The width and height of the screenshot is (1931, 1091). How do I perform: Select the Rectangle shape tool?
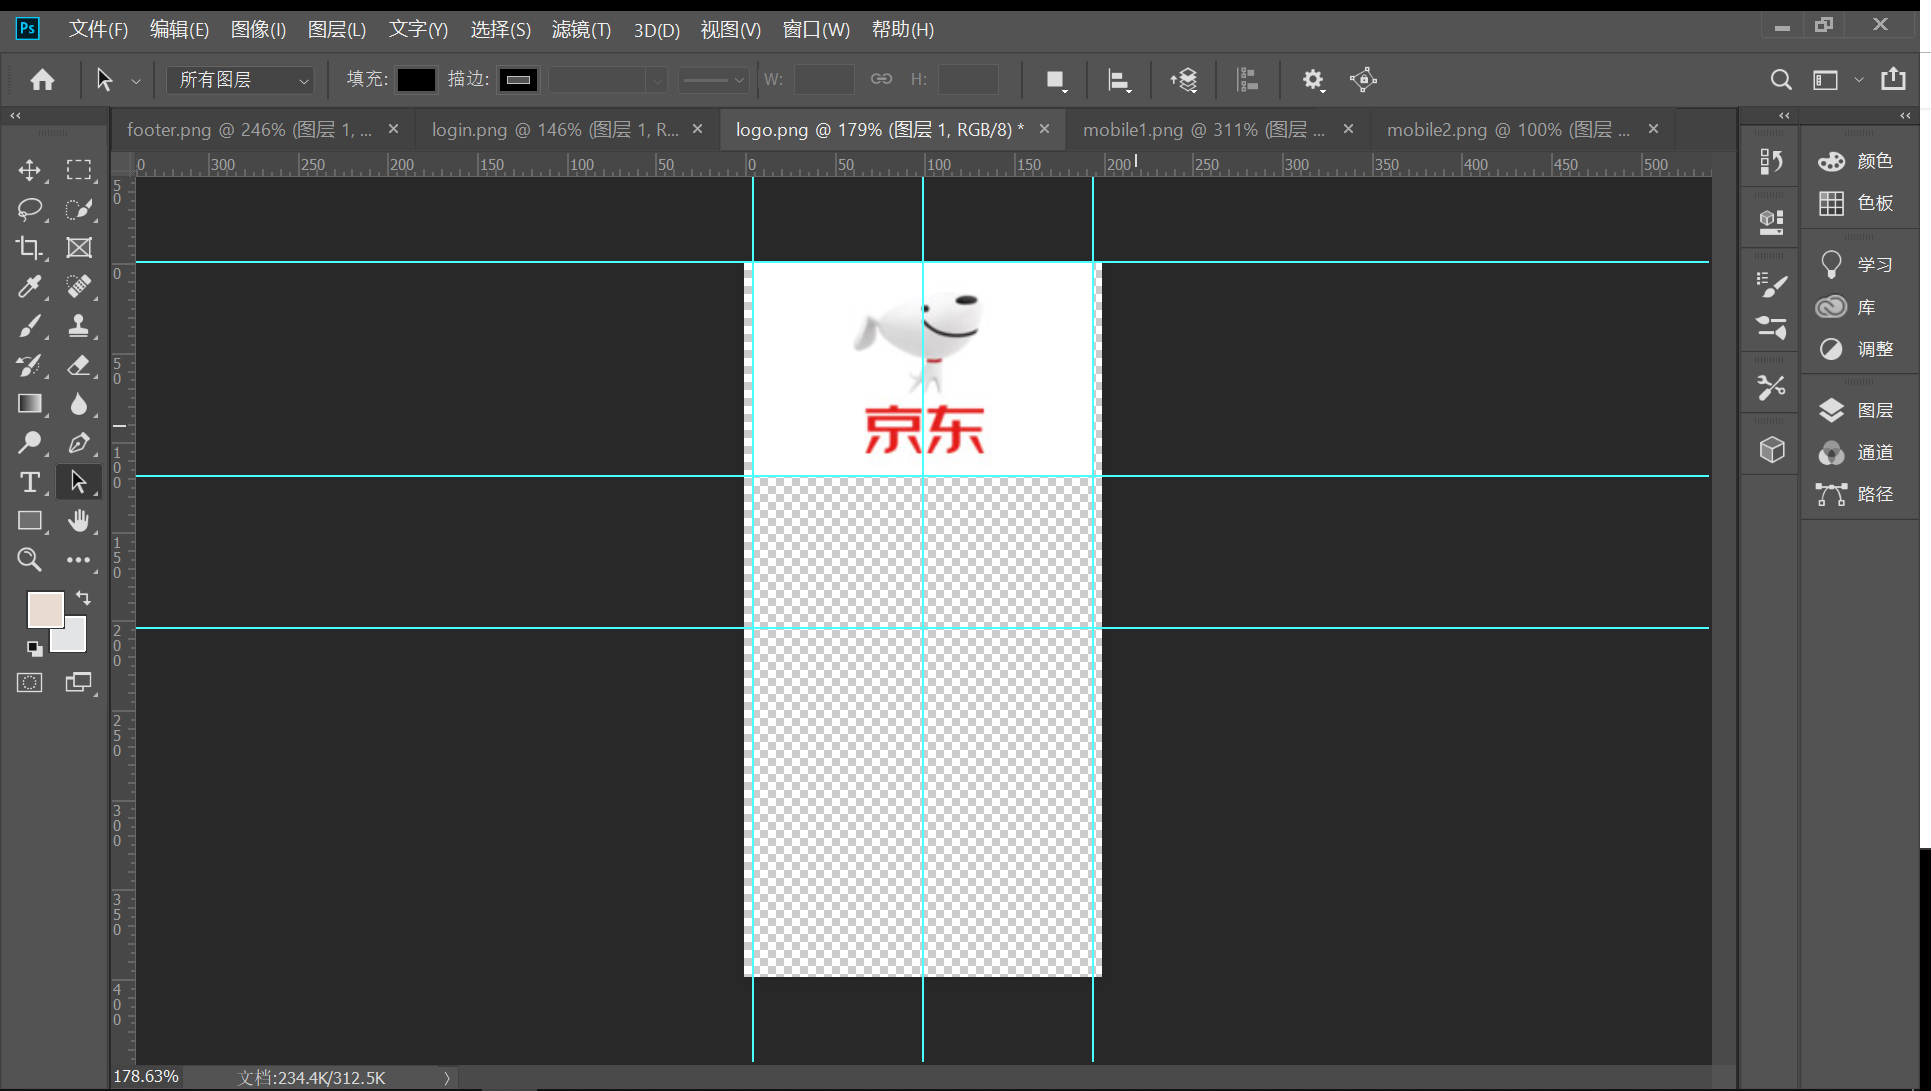pos(30,521)
